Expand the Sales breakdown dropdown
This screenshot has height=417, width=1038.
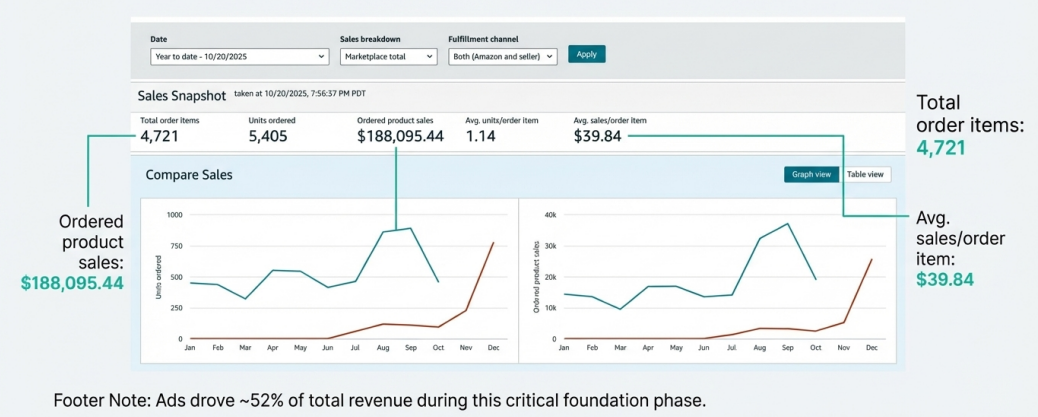pos(388,57)
